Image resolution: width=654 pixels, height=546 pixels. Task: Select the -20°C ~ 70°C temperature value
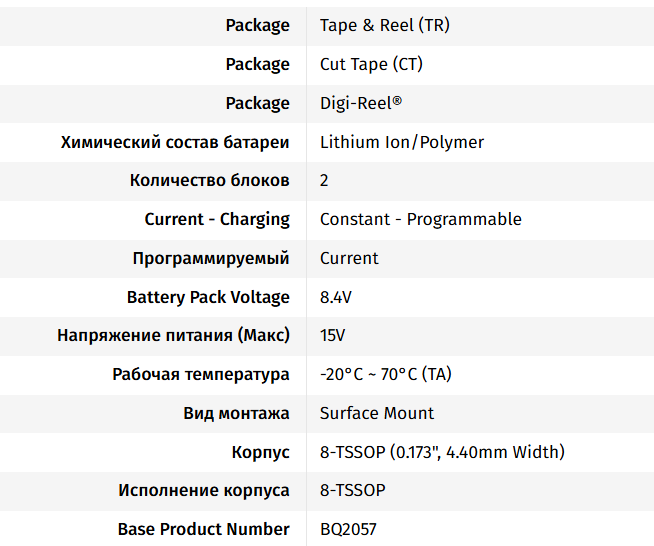[x=386, y=374]
